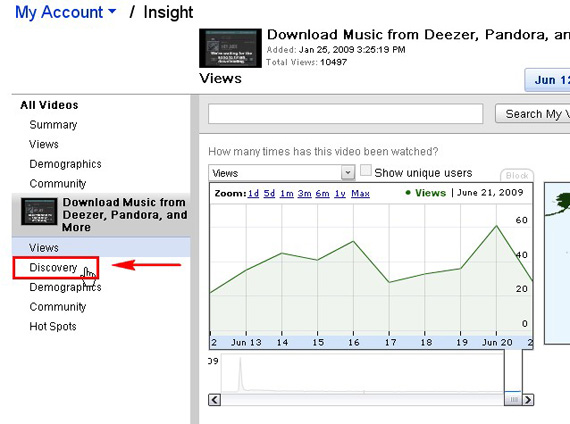Viewport: 570px width, 424px height.
Task: Set chart zoom to 3m
Action: 304,193
